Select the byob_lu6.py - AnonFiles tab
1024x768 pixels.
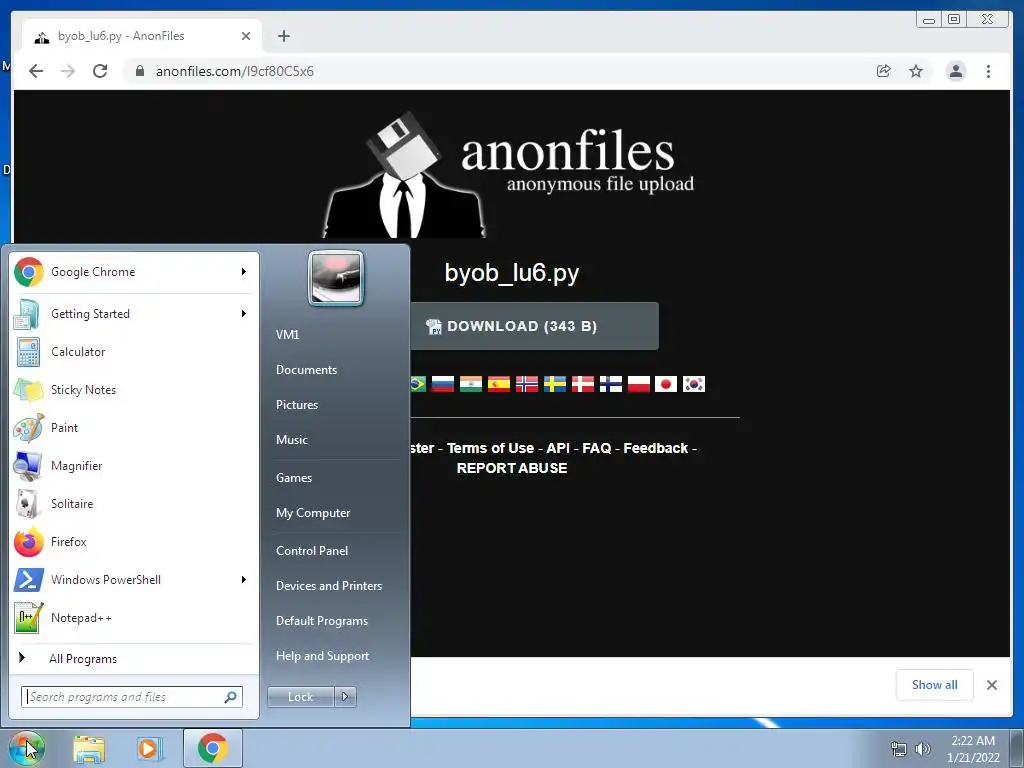click(142, 36)
